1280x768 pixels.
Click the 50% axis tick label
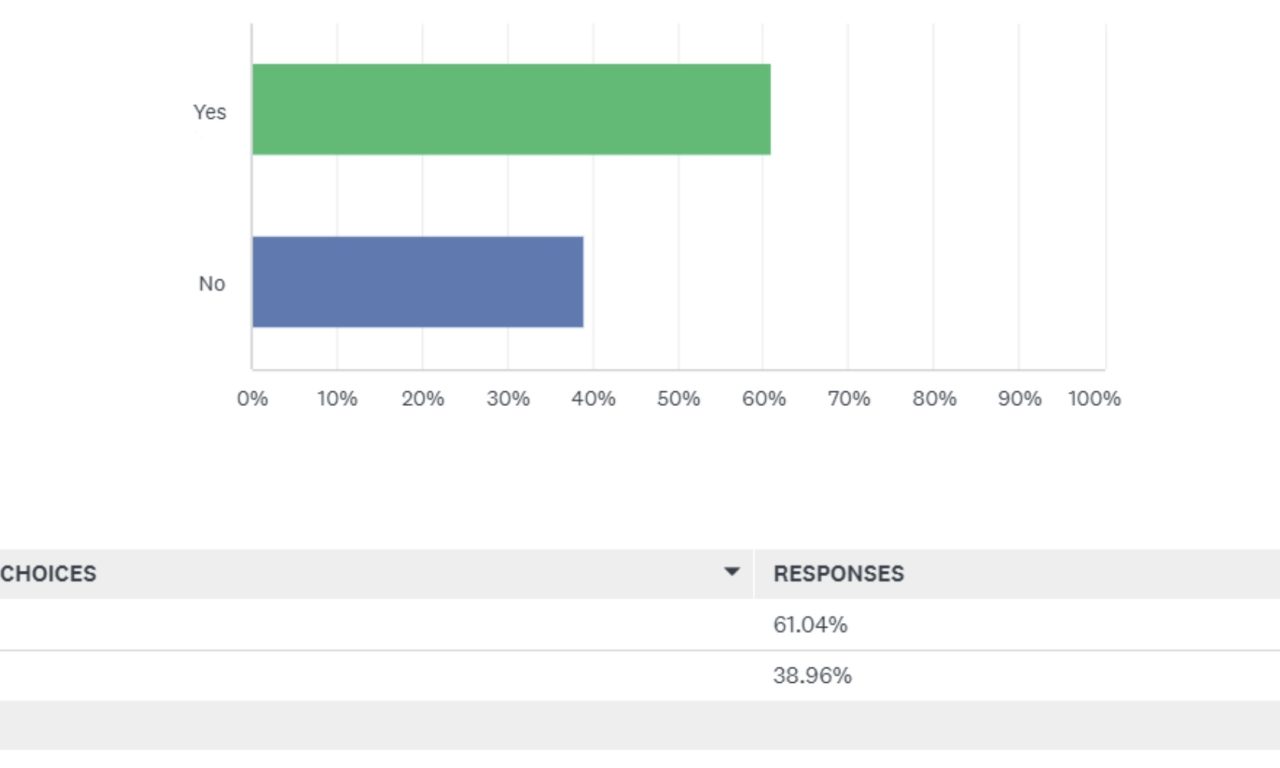point(678,399)
